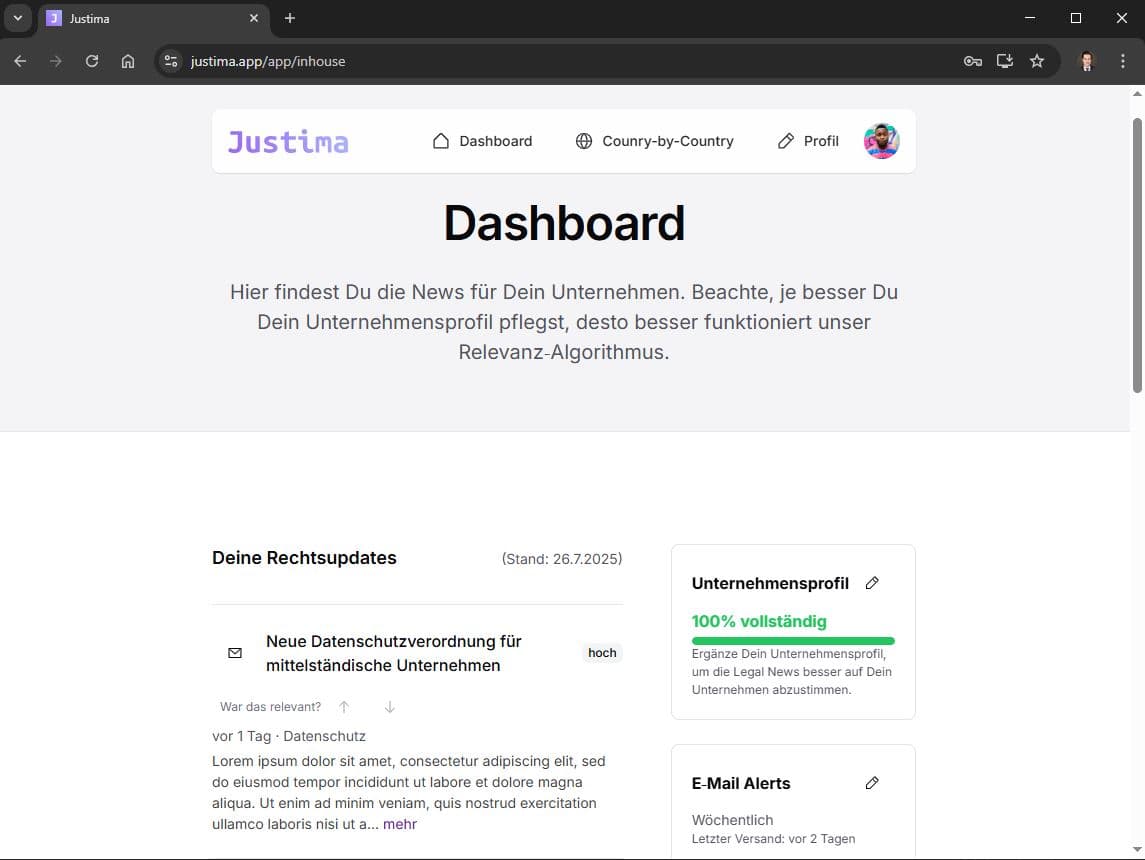The image size is (1145, 860).
Task: Edit the Unternehmensprofil via its pencil icon
Action: 871,582
